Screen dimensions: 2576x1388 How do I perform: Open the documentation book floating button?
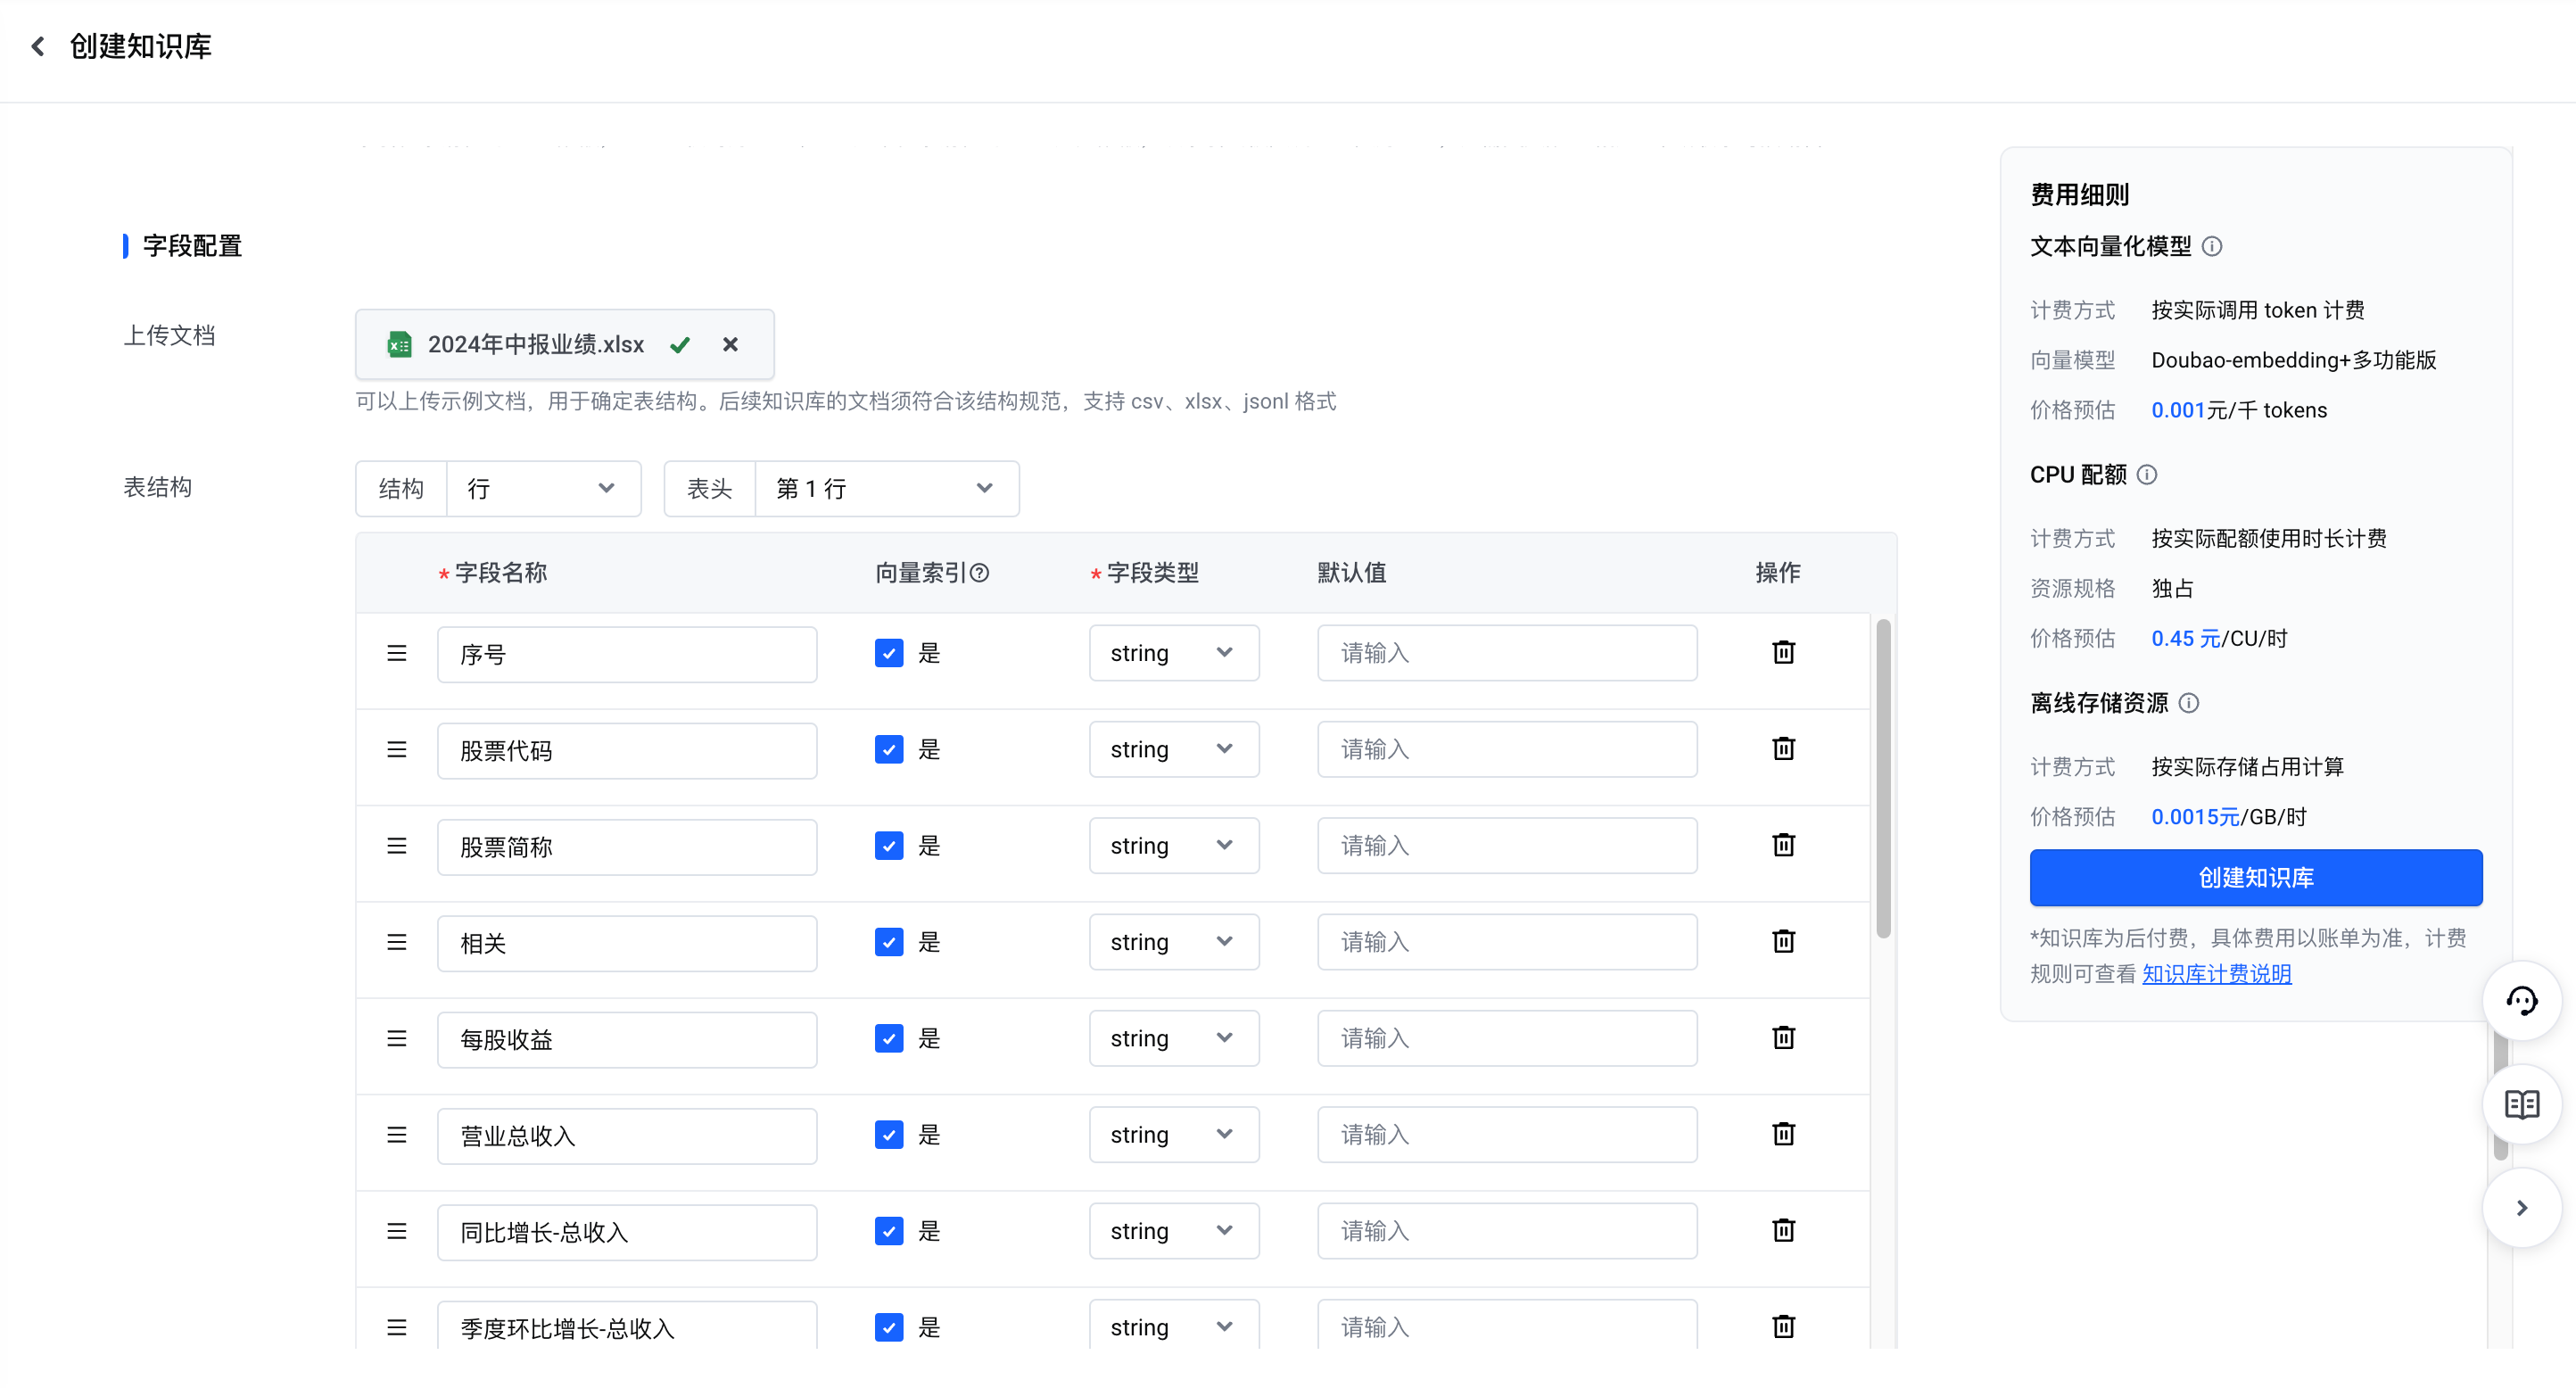(2521, 1104)
